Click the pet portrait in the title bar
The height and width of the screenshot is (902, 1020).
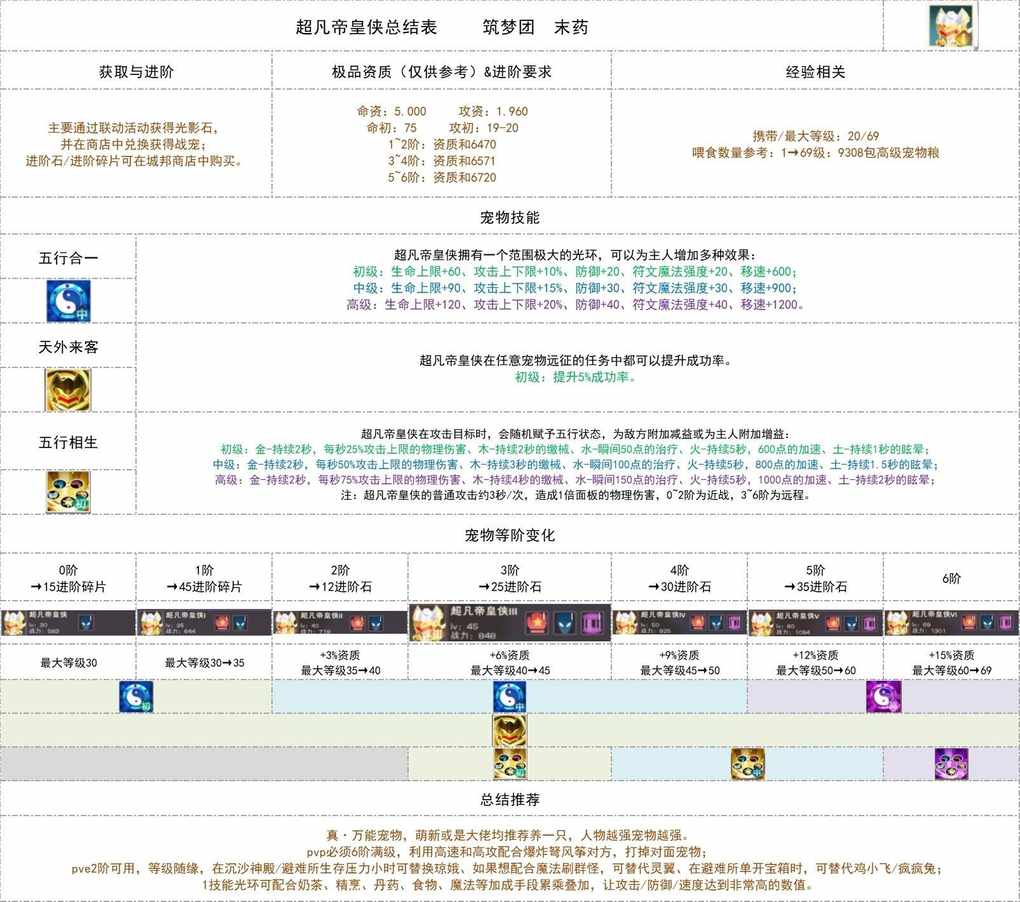pos(951,27)
